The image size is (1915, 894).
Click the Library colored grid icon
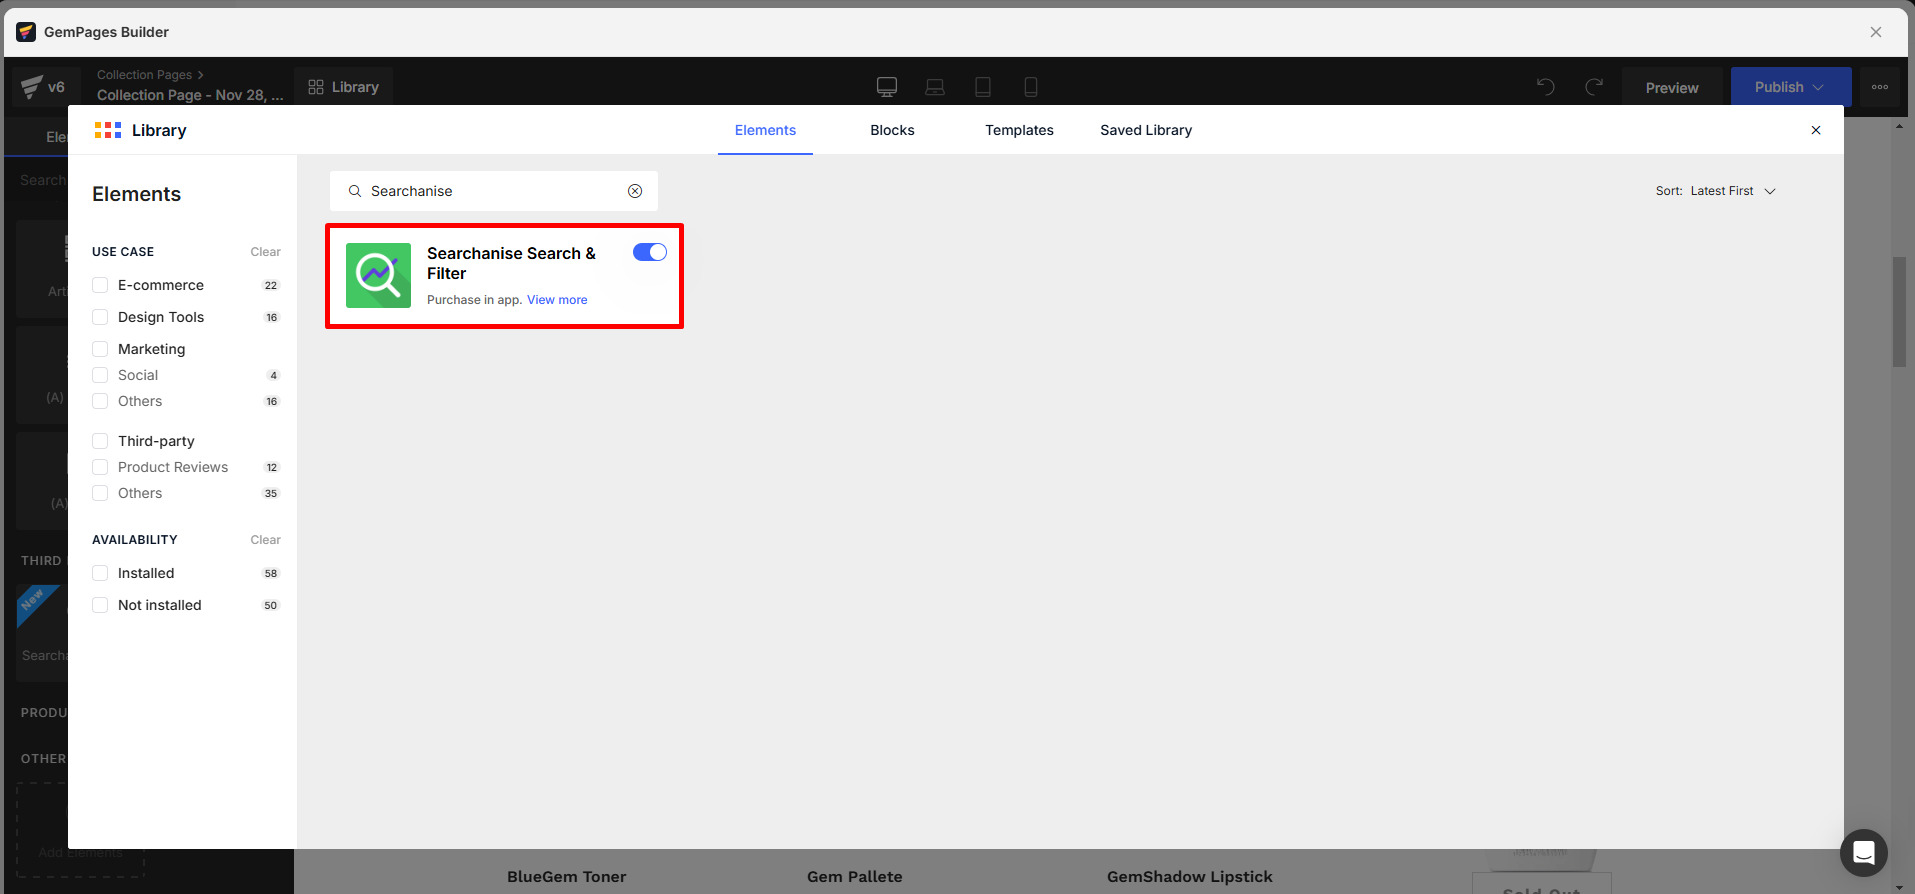click(x=108, y=130)
